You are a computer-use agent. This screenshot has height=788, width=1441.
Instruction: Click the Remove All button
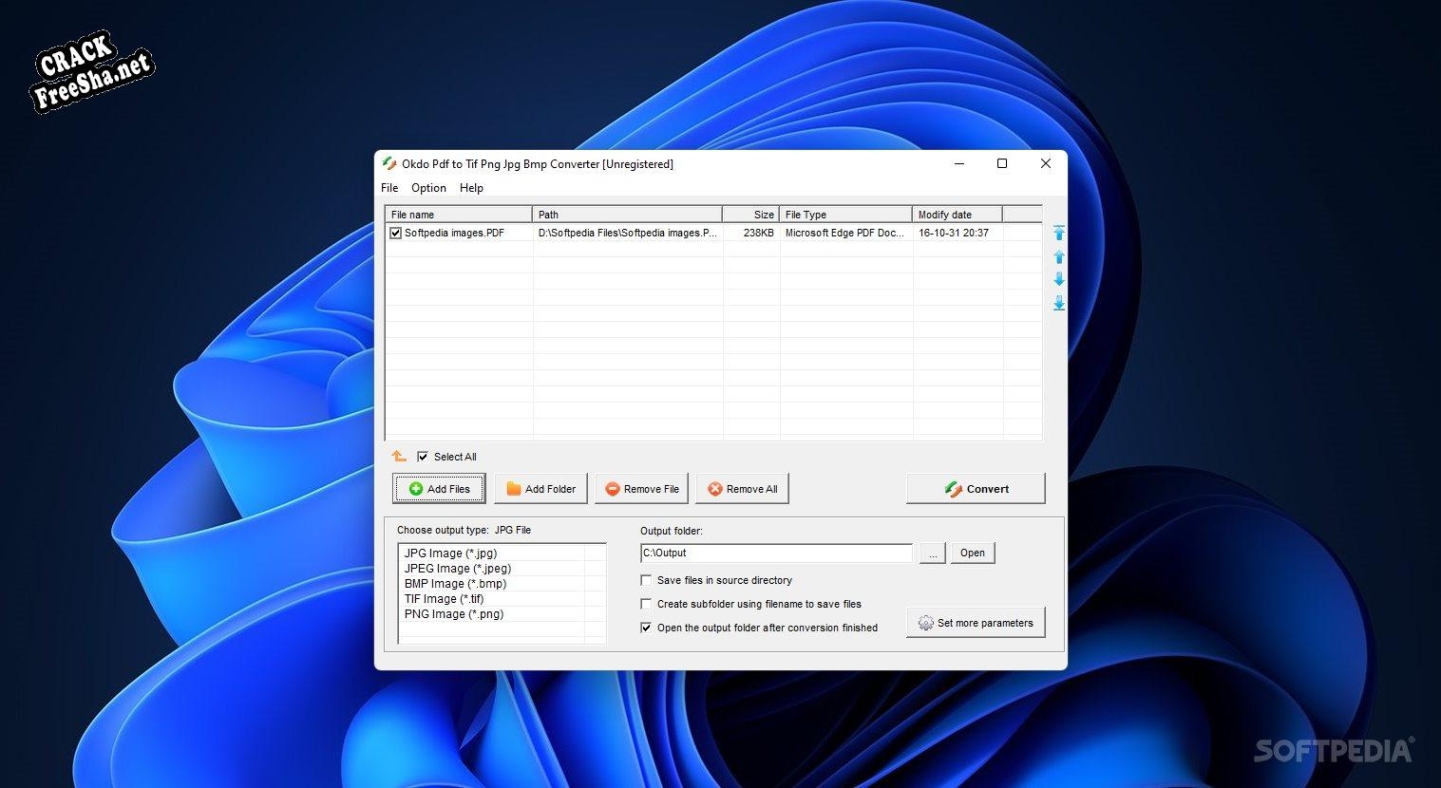click(x=742, y=489)
